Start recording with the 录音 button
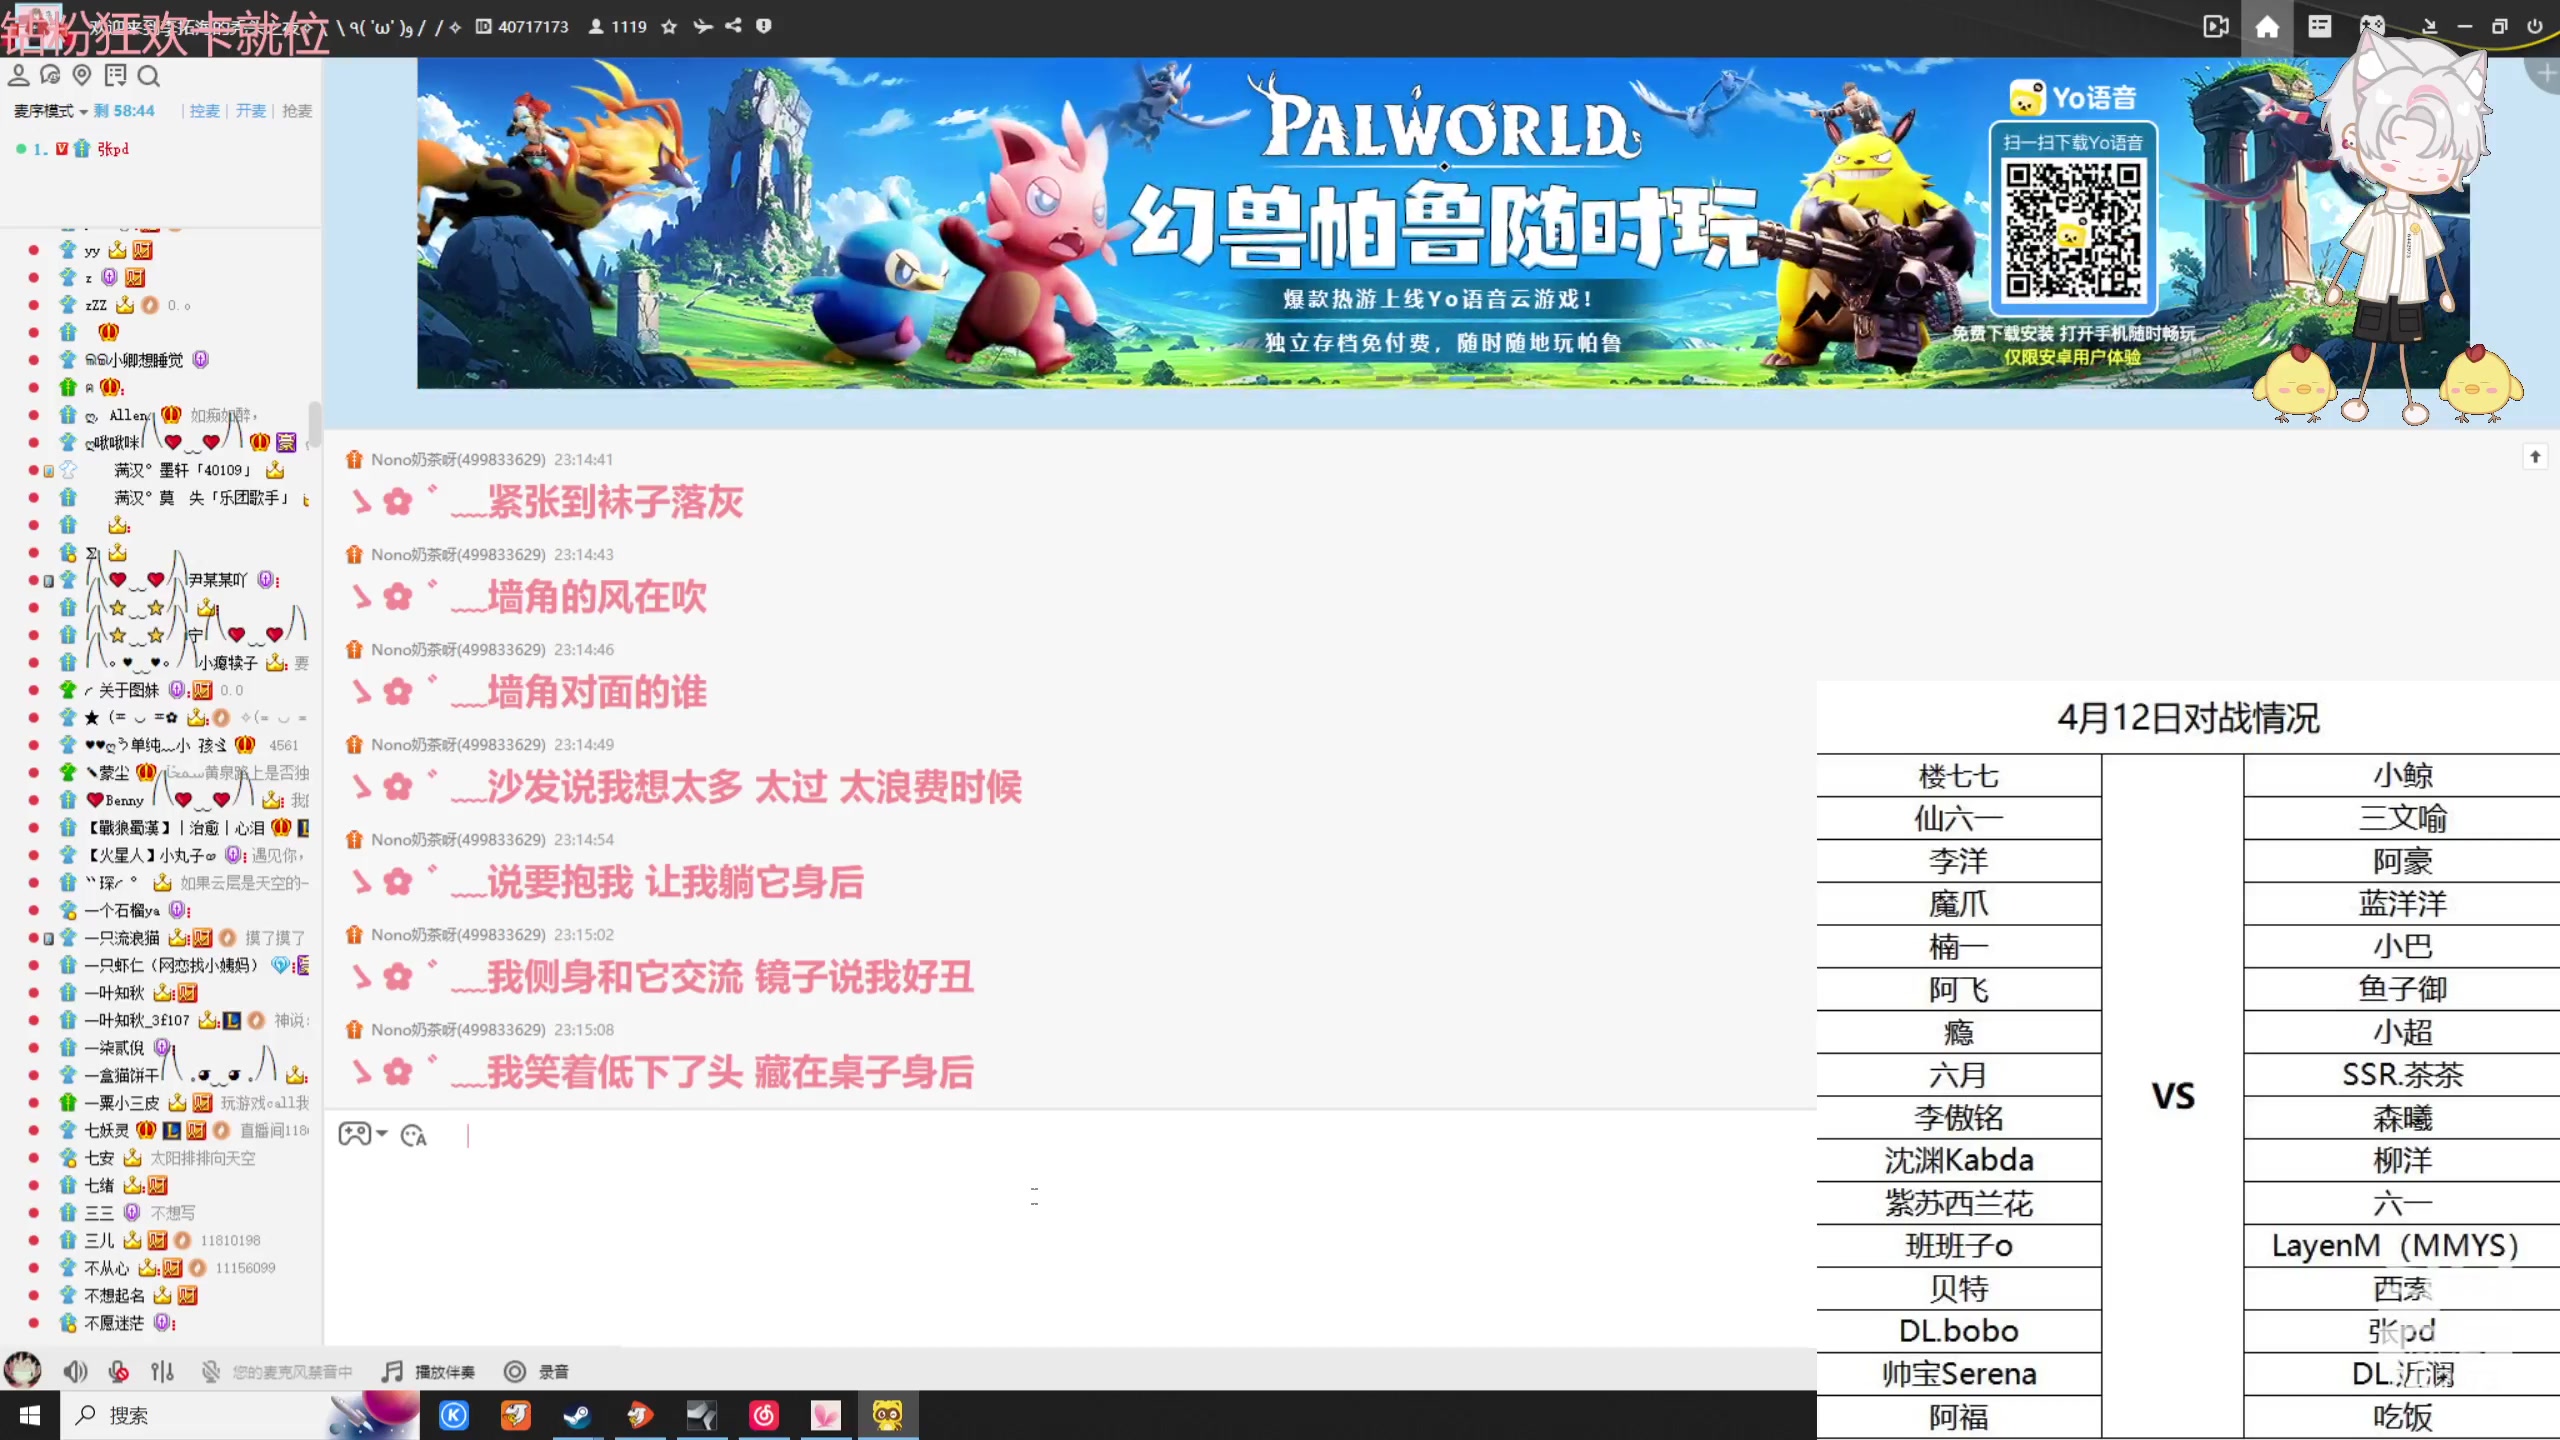Viewport: 2560px width, 1440px height. (x=536, y=1371)
